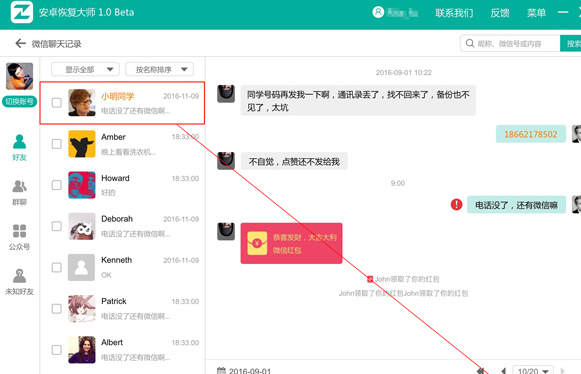
Task: Click Deborah's owl avatar
Action: coord(82,226)
